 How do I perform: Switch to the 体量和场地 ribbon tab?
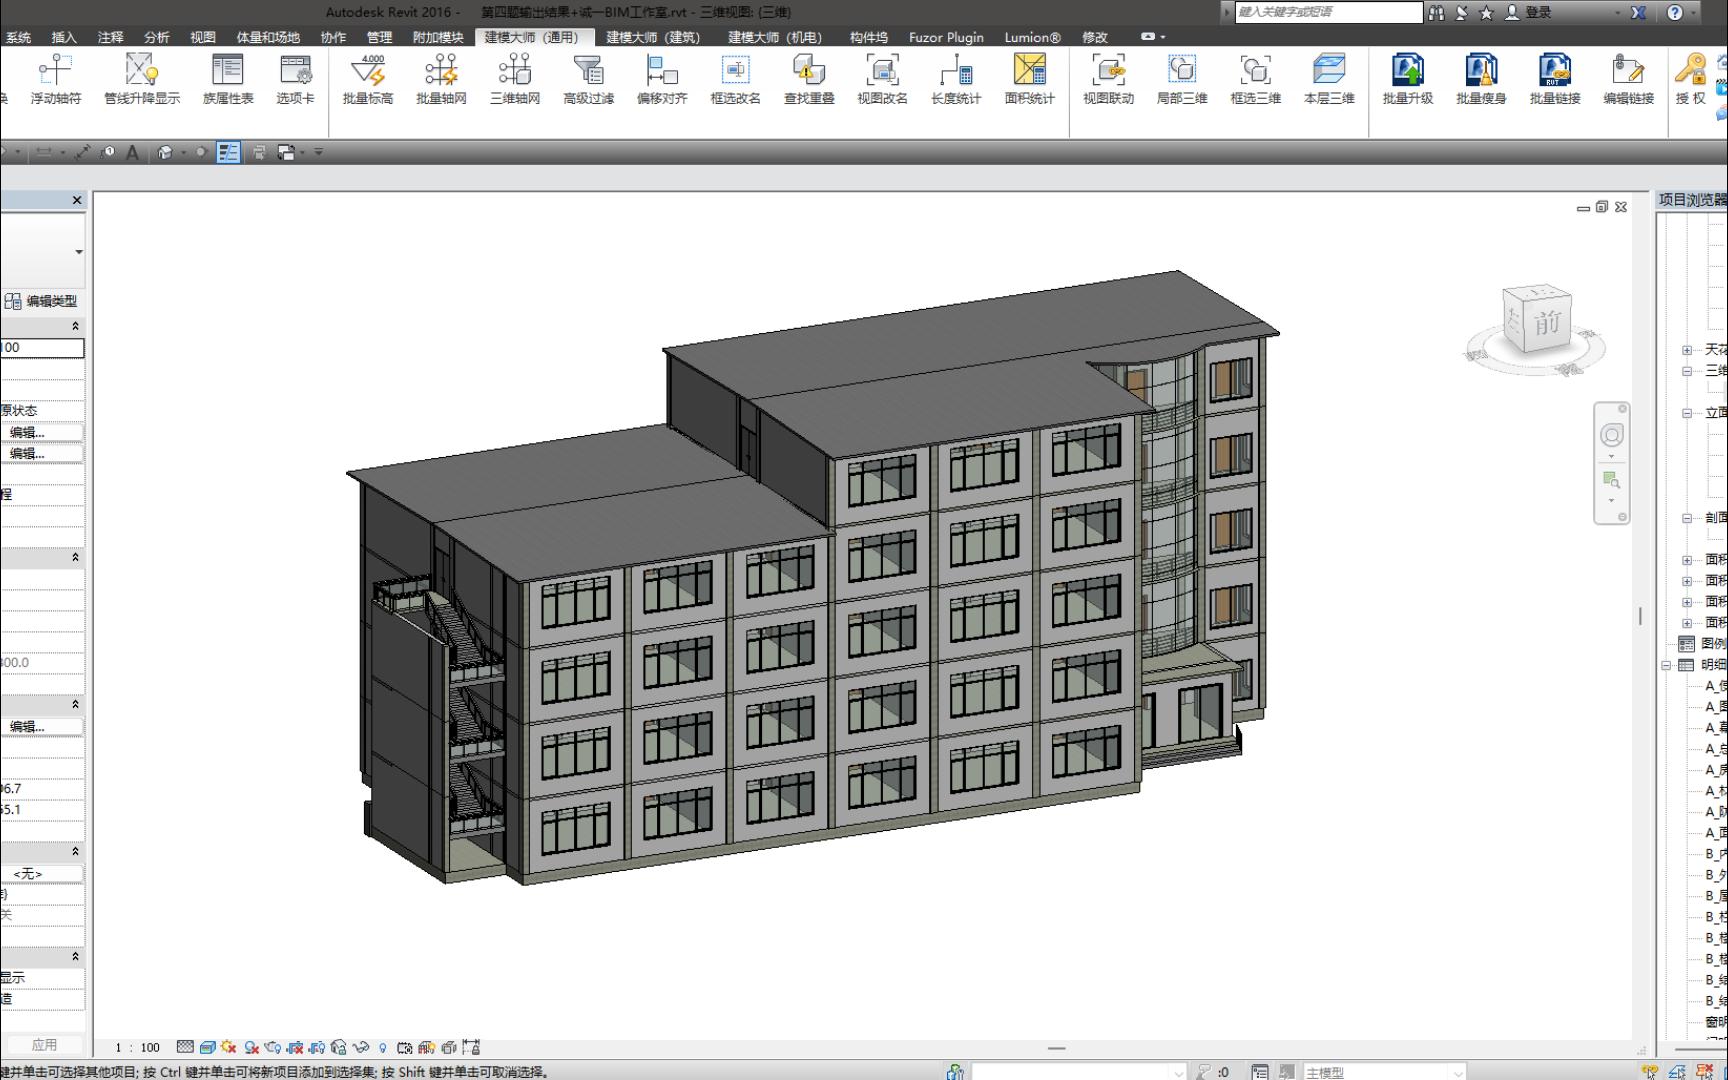click(x=268, y=37)
